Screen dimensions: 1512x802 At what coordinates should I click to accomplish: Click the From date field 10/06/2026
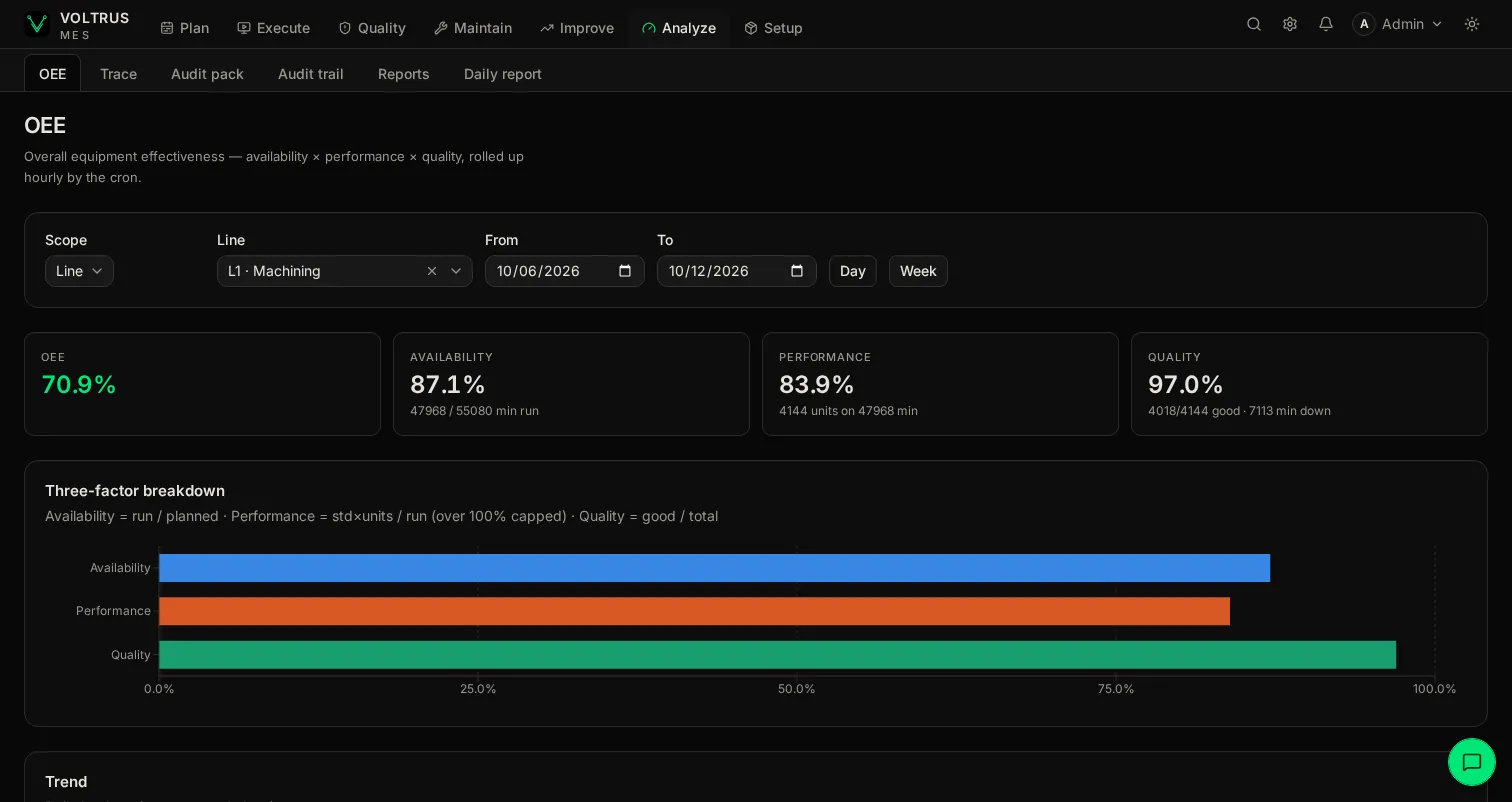point(565,271)
